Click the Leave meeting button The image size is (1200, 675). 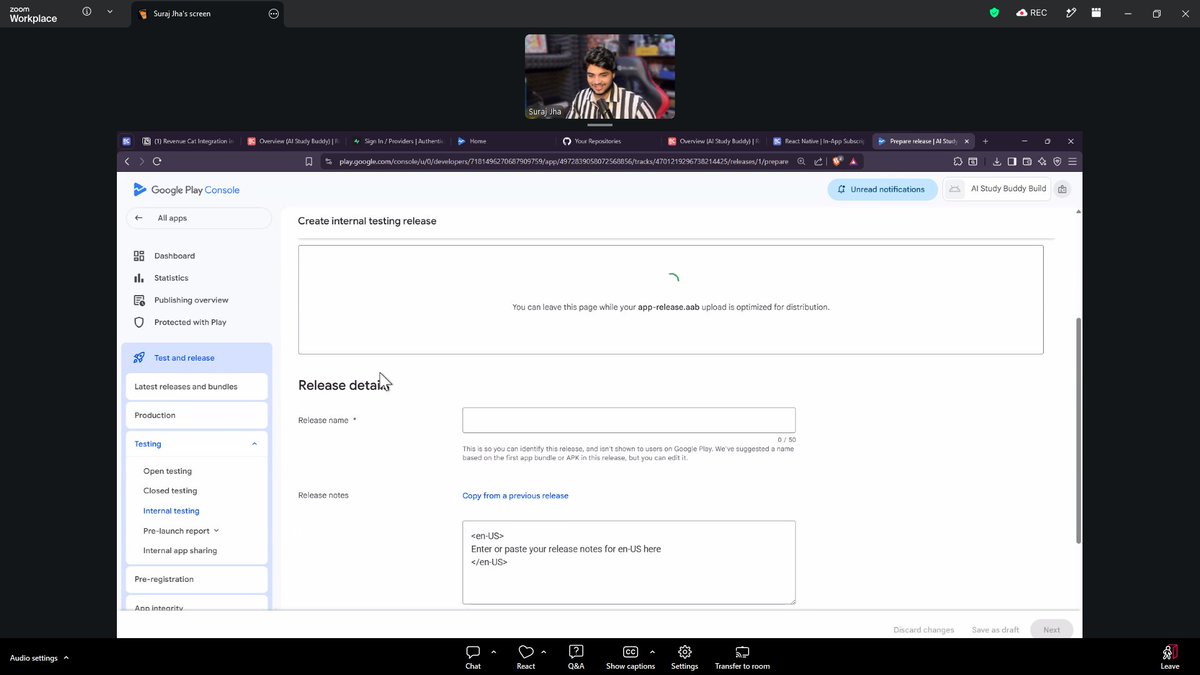(x=1169, y=657)
